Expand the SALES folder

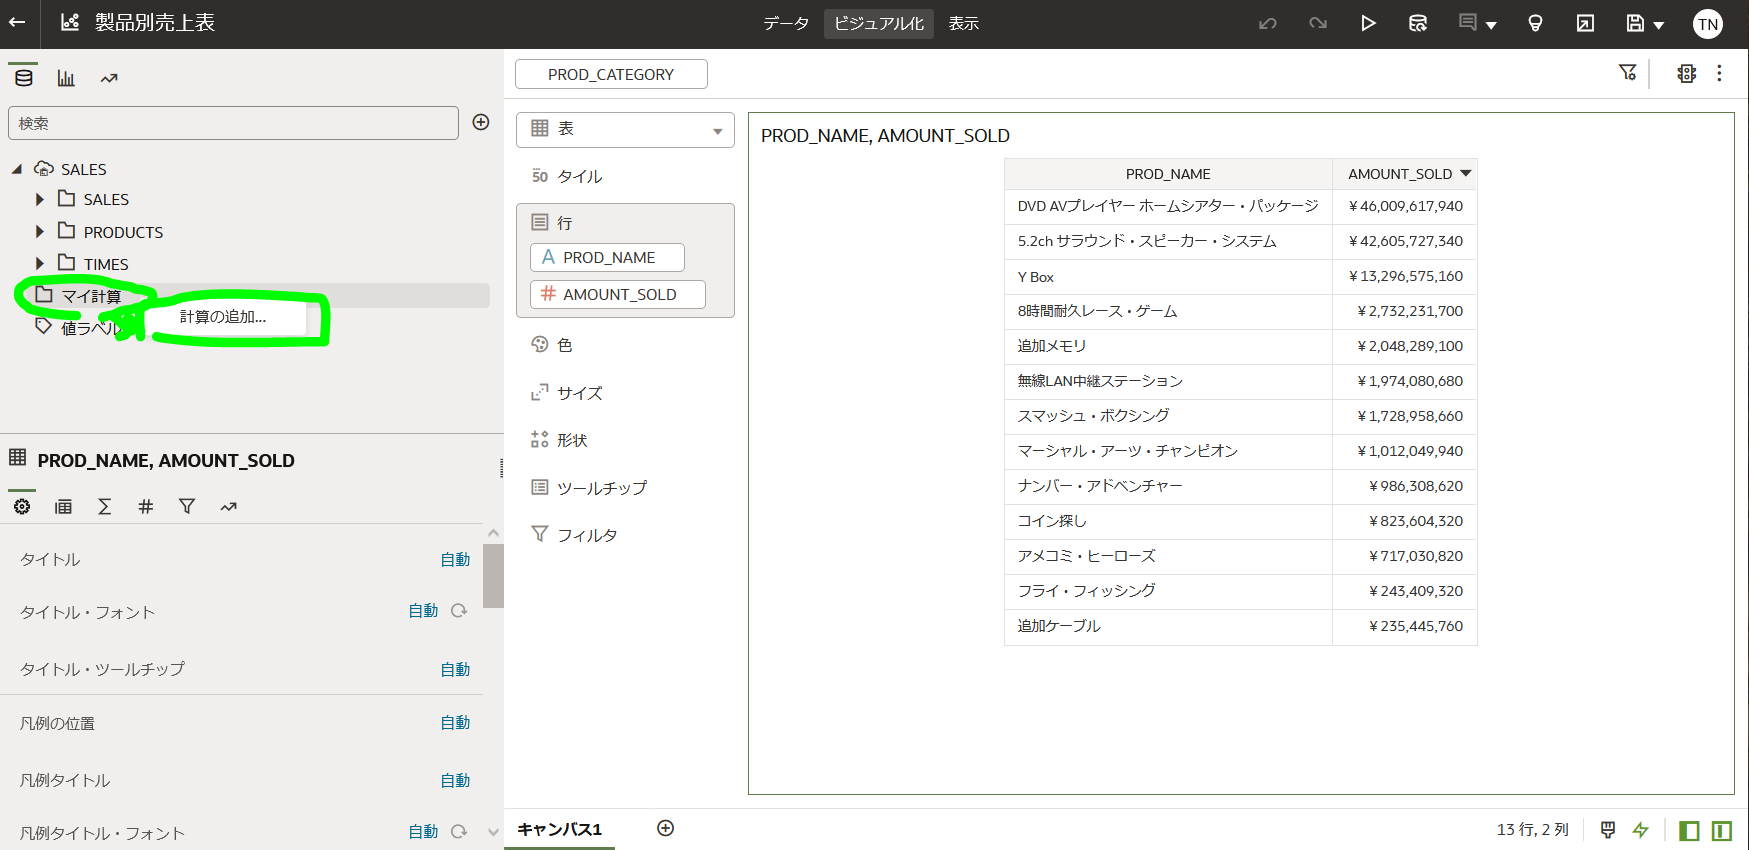(x=40, y=199)
